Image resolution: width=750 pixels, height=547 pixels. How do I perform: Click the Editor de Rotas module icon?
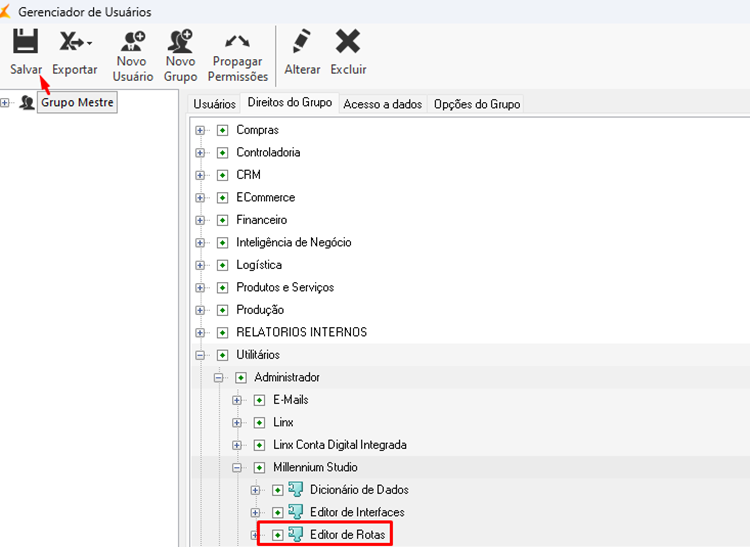tap(296, 534)
